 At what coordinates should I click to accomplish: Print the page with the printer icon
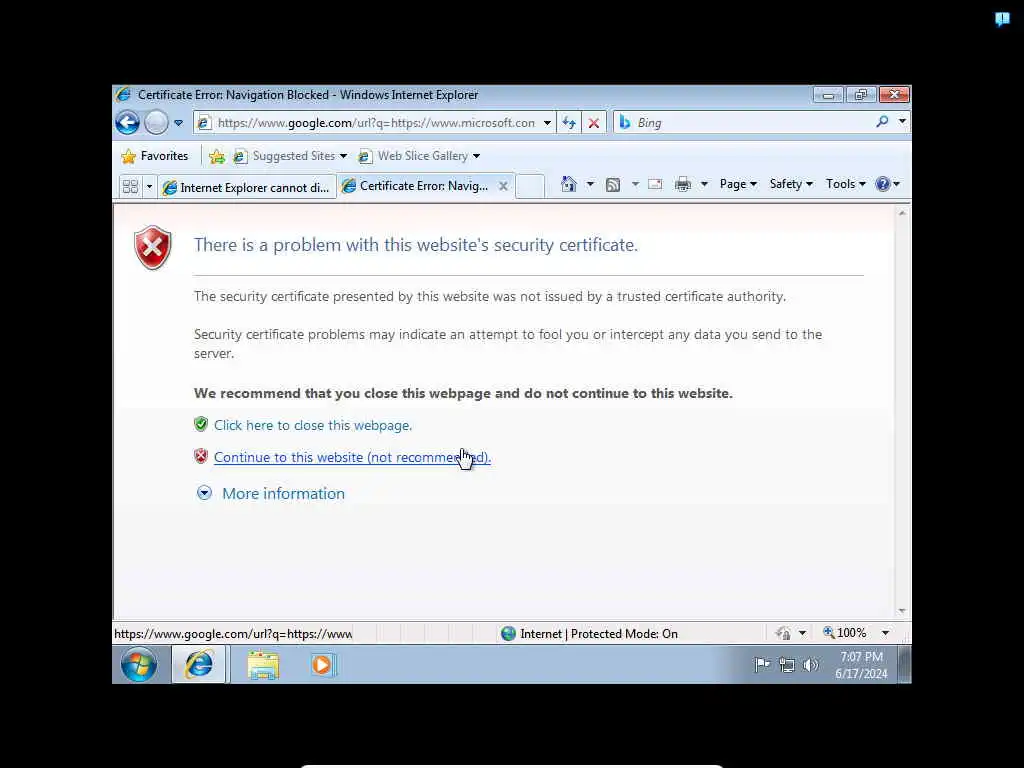(682, 185)
